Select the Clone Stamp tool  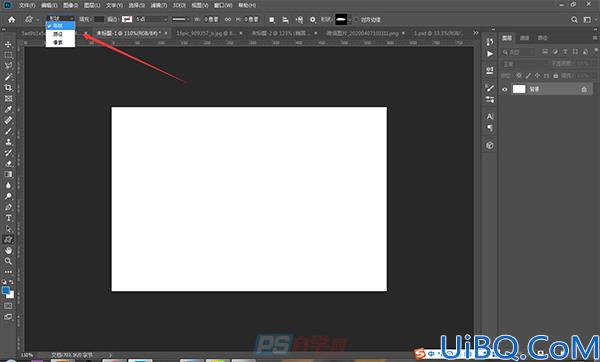click(x=8, y=142)
